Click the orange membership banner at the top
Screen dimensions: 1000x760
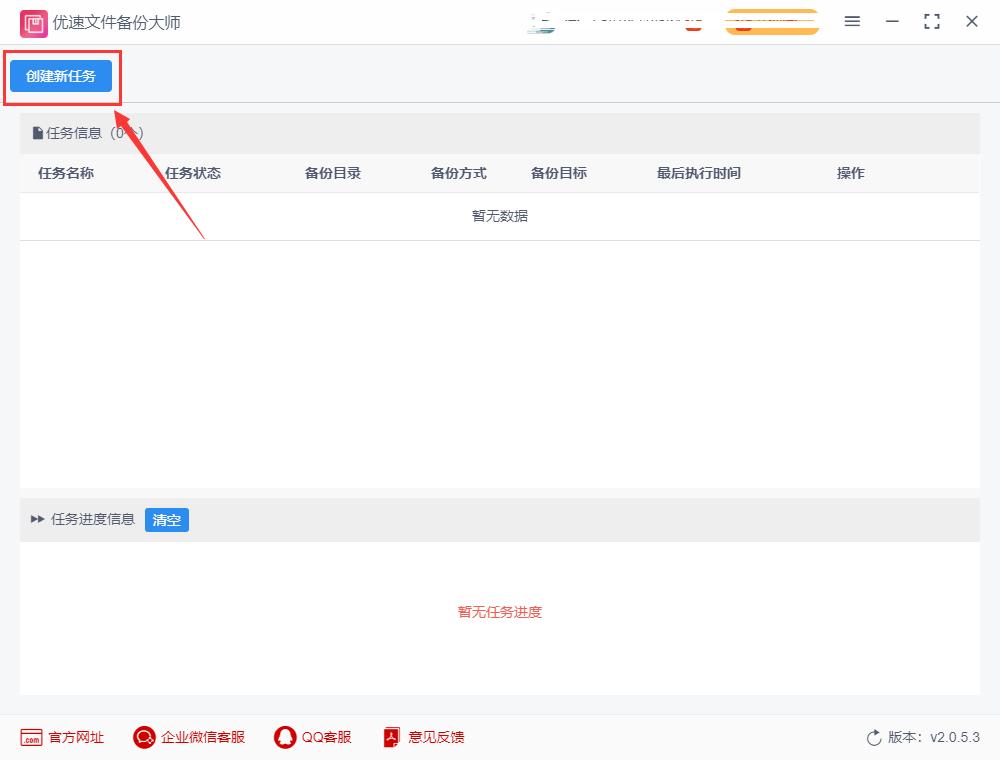[771, 20]
